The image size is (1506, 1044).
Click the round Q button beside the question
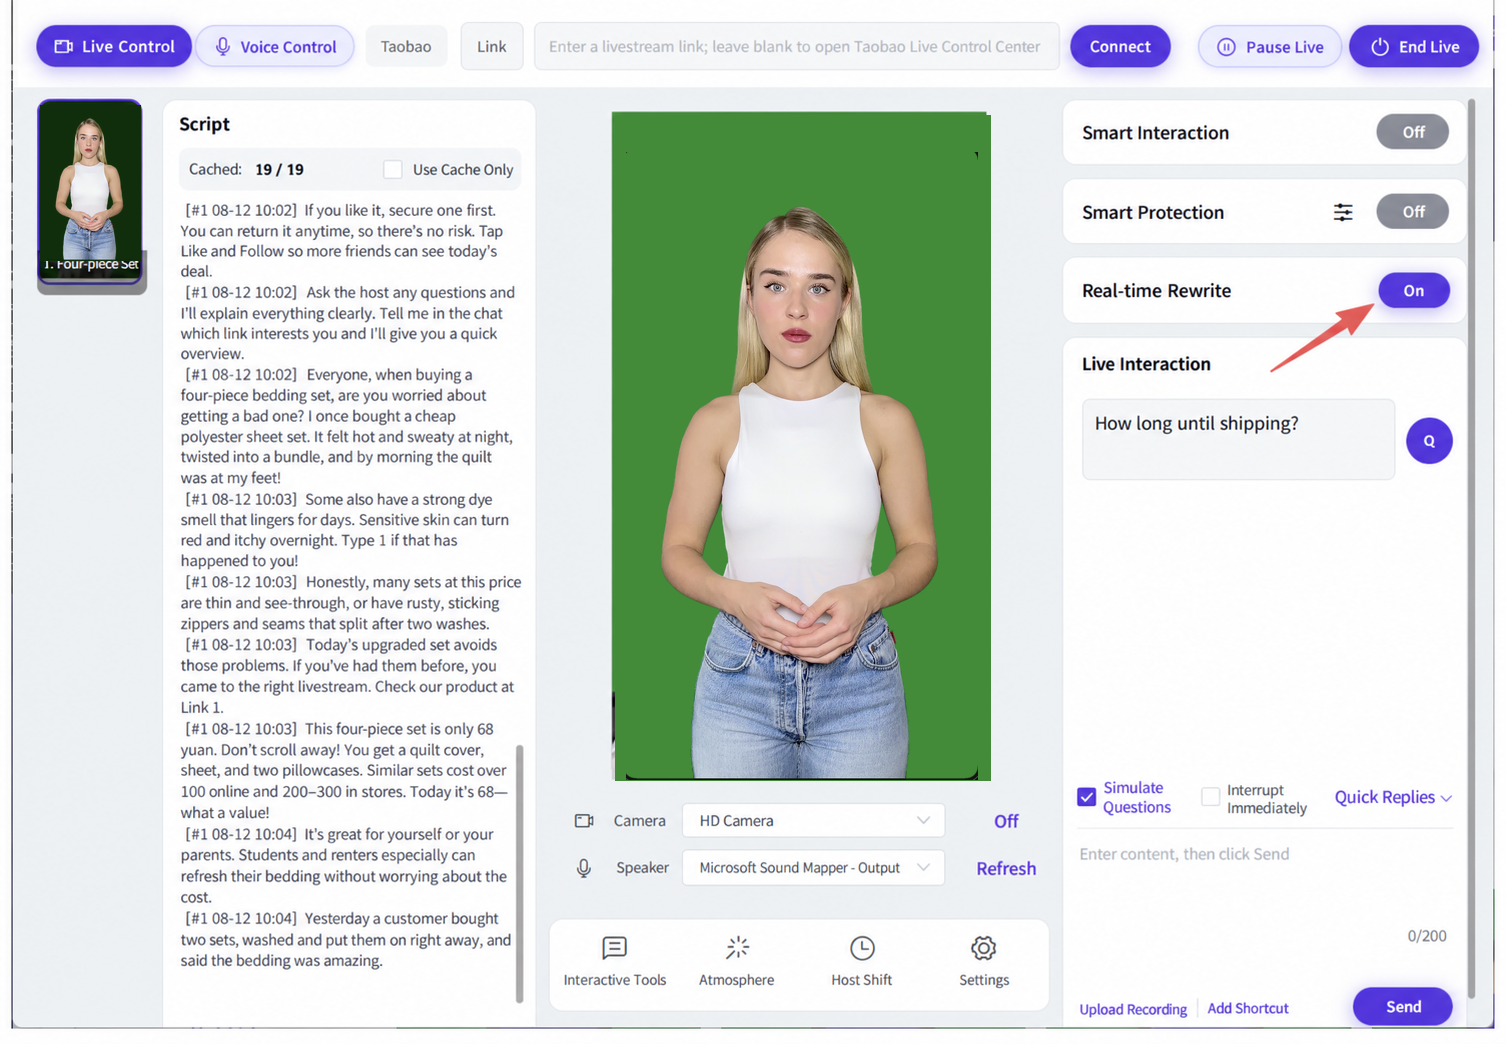coord(1429,441)
